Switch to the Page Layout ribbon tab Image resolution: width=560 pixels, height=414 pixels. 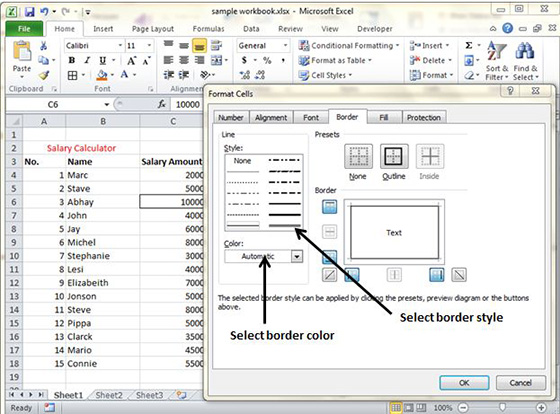[153, 29]
